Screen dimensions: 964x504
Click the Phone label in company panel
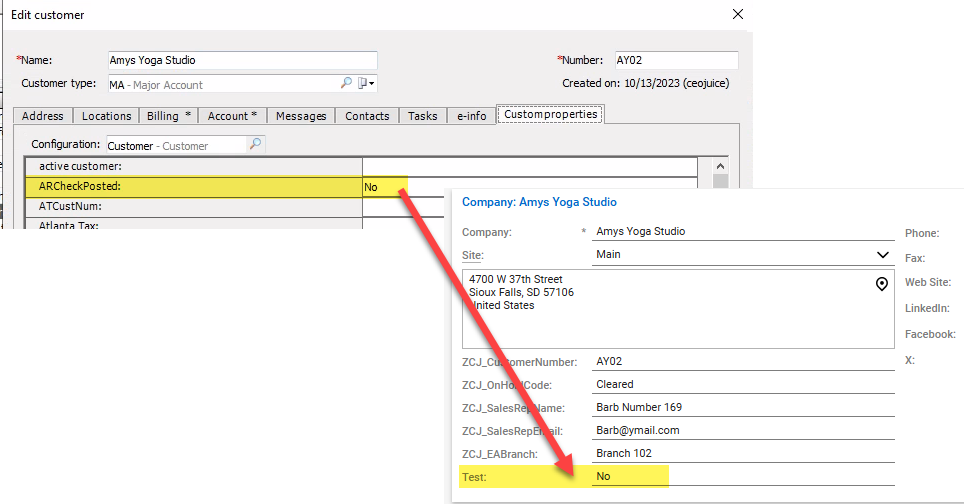click(x=922, y=234)
